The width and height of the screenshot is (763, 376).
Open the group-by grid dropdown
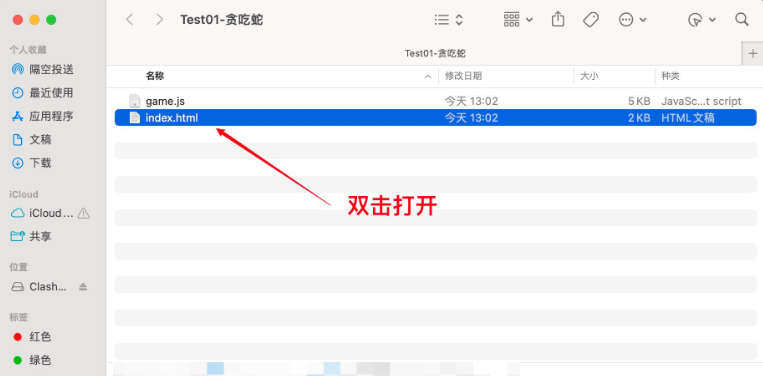pos(518,19)
